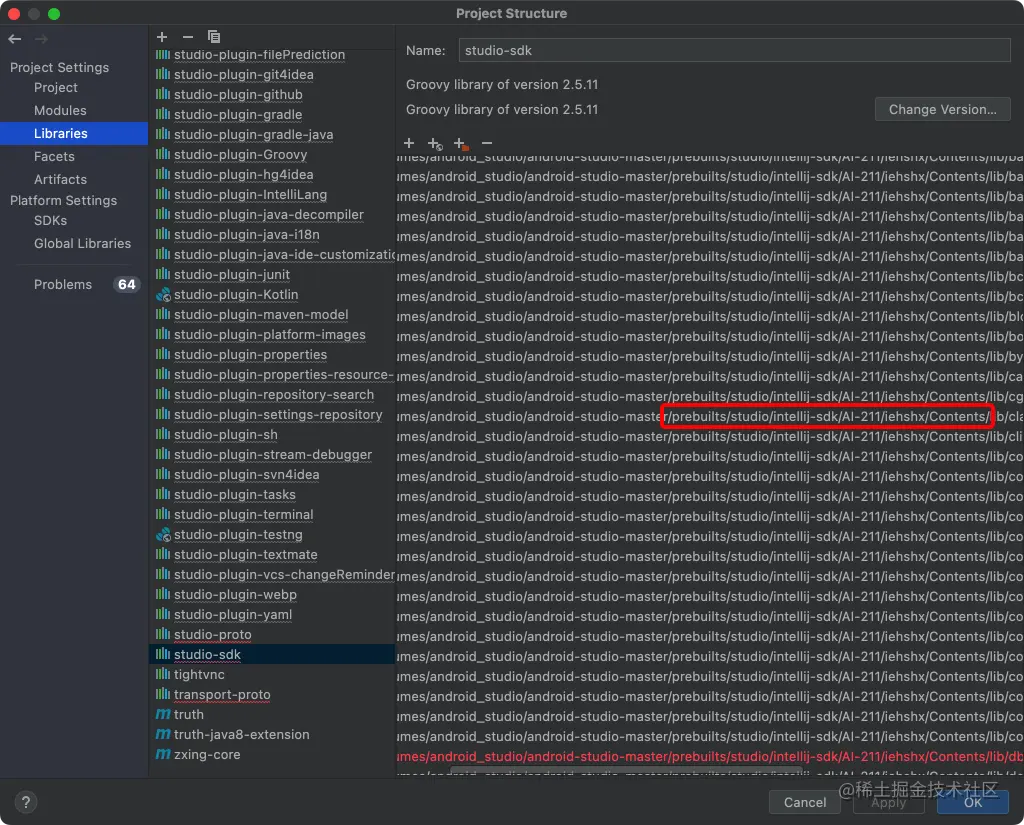
Task: Select the studio-plugin-webp library
Action: 234,594
